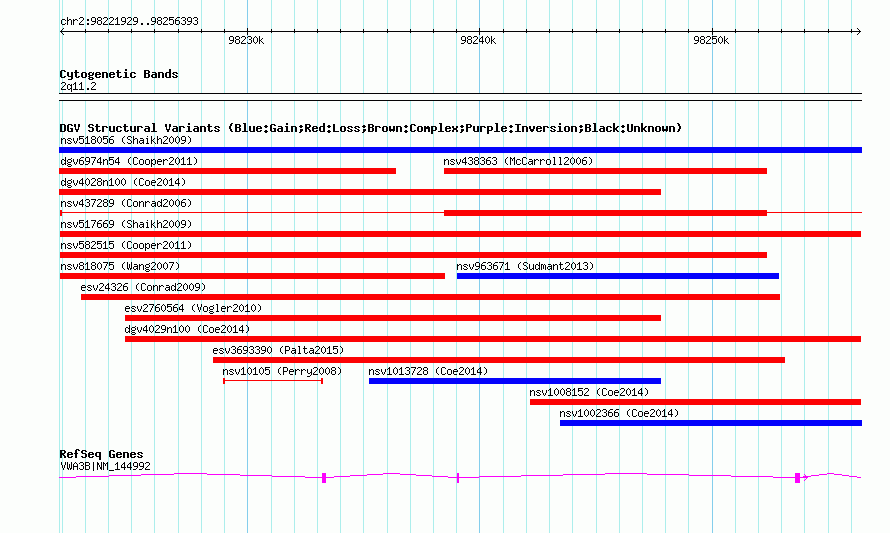Image resolution: width=890 pixels, height=533 pixels.
Task: Click the chr2:98221929..98256393 coordinate label
Action: (129, 21)
